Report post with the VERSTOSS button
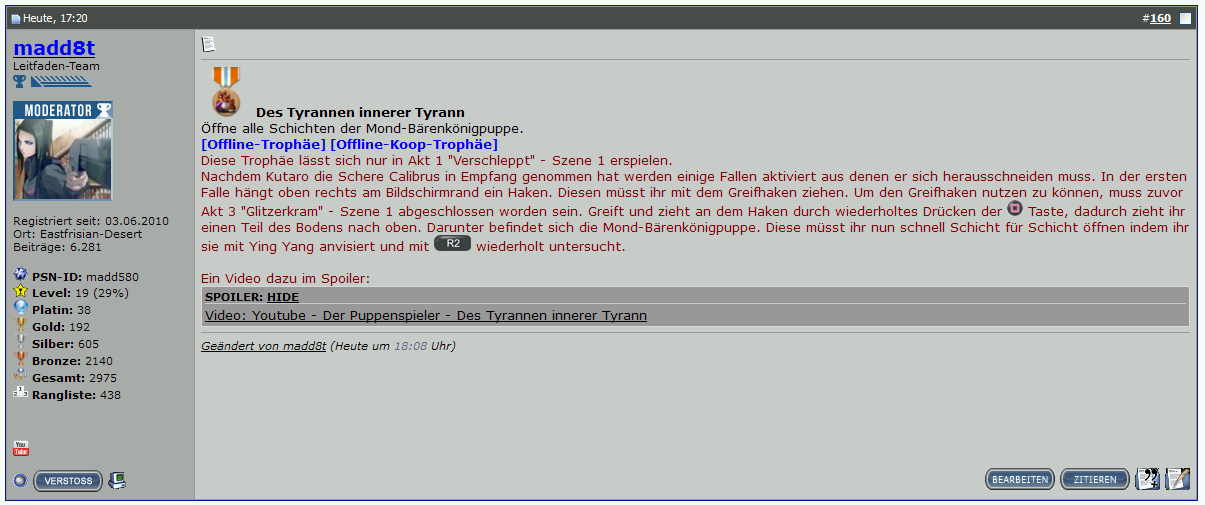The height and width of the screenshot is (505, 1205). coord(68,481)
